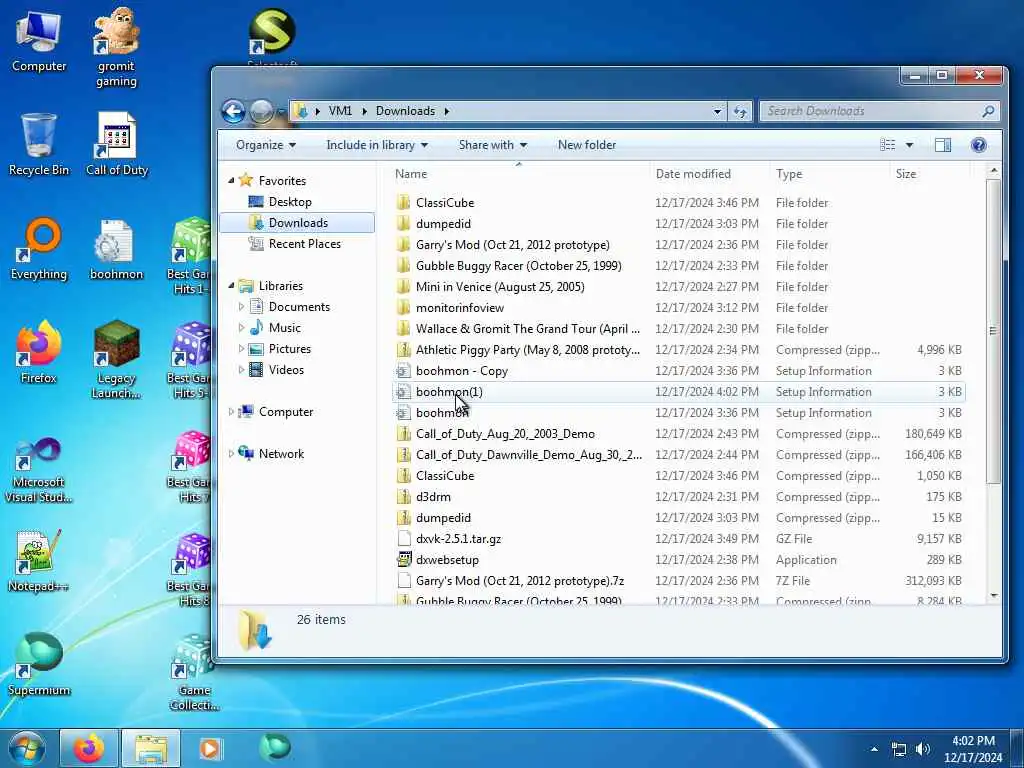
Task: Open the Include in library dropdown
Action: pyautogui.click(x=377, y=145)
